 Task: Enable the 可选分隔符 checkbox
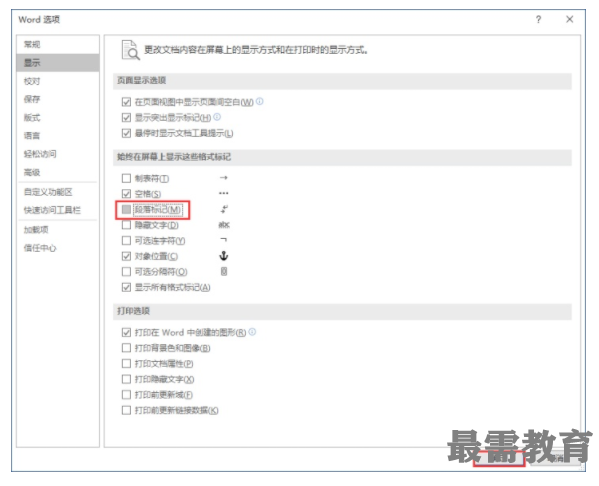pos(126,272)
